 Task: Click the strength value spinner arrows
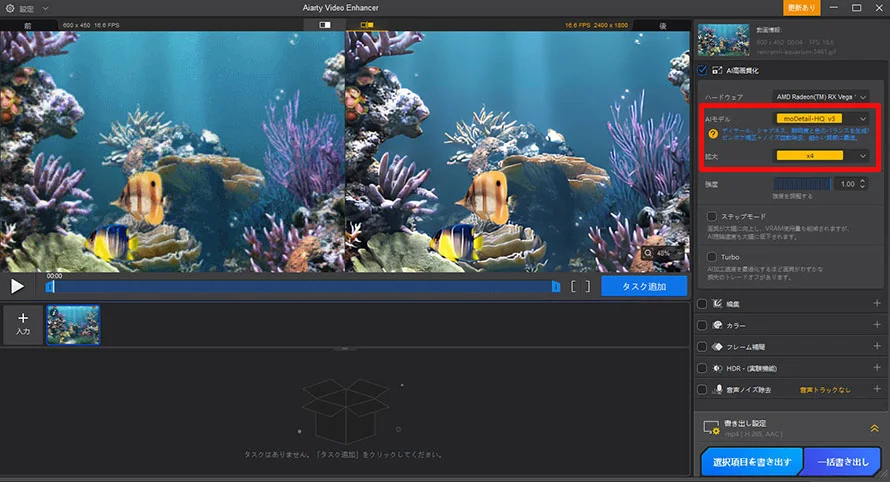point(863,184)
